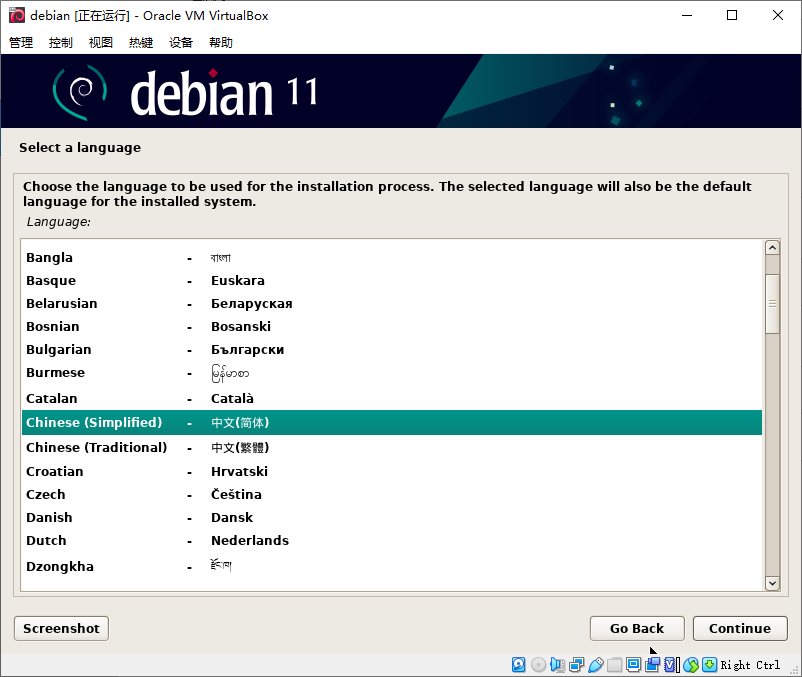Click the optical disc status icon
The width and height of the screenshot is (802, 677).
coord(538,664)
